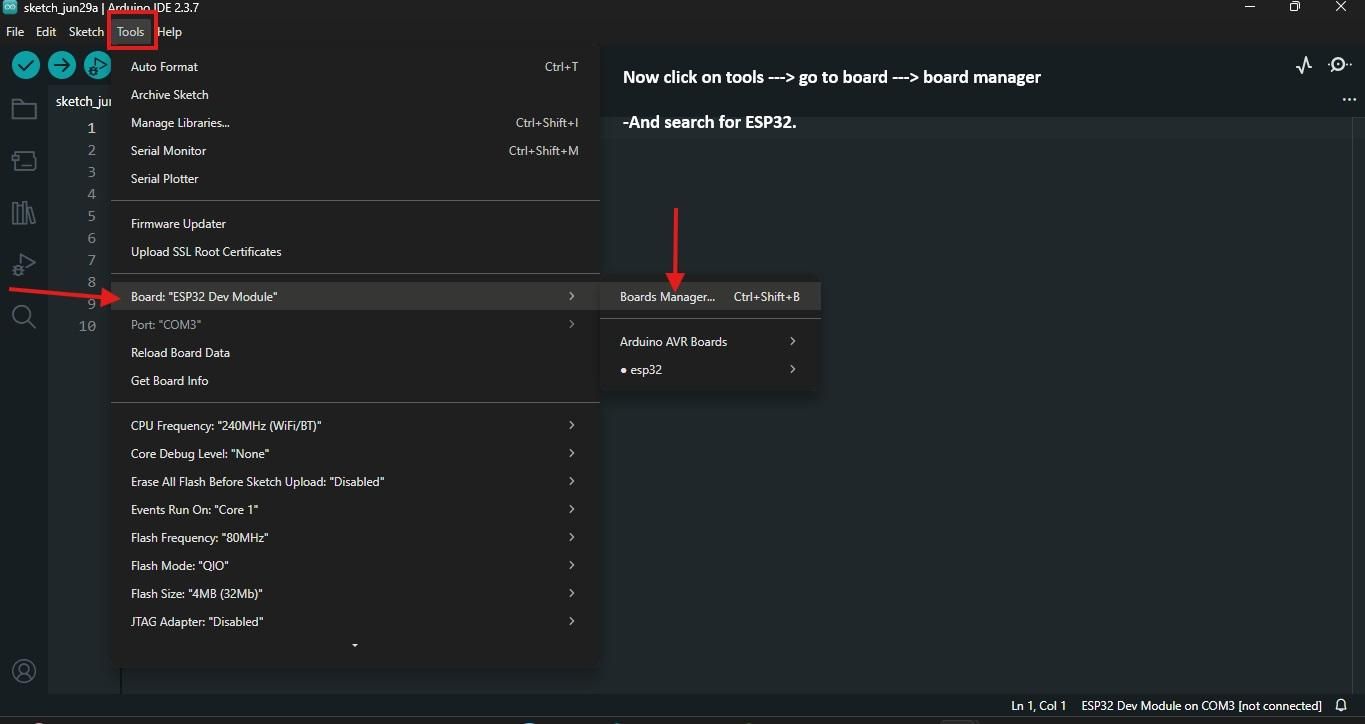Click the notifications bell in status bar
1365x724 pixels.
click(1342, 706)
